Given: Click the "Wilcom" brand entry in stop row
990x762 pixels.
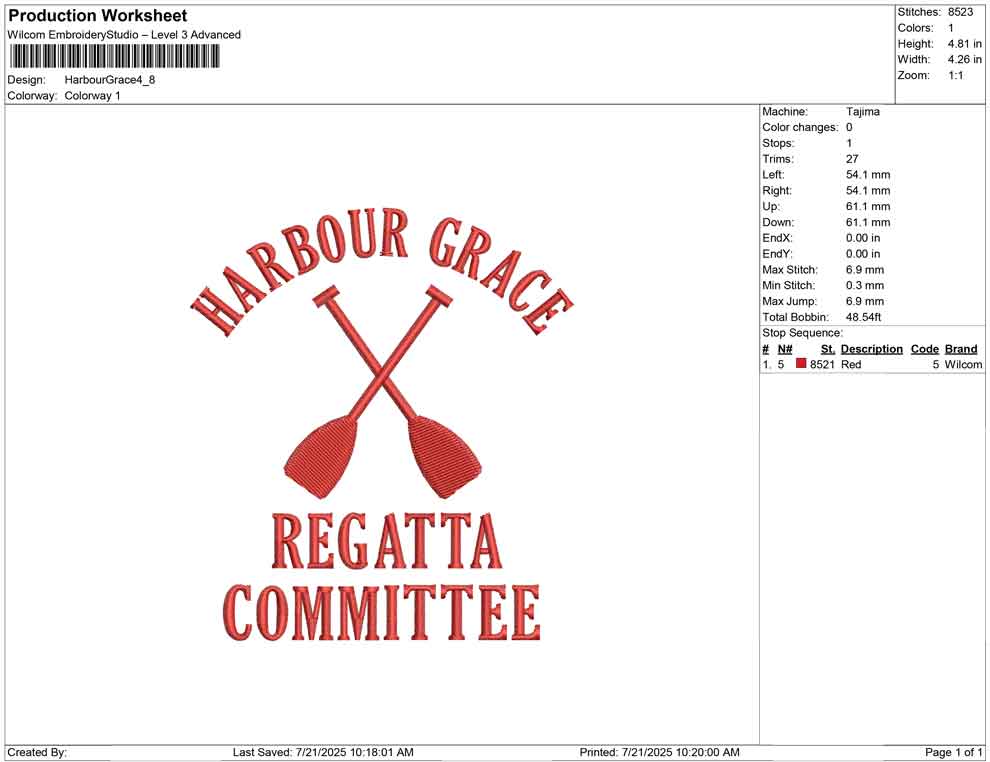Looking at the screenshot, I should [x=963, y=364].
